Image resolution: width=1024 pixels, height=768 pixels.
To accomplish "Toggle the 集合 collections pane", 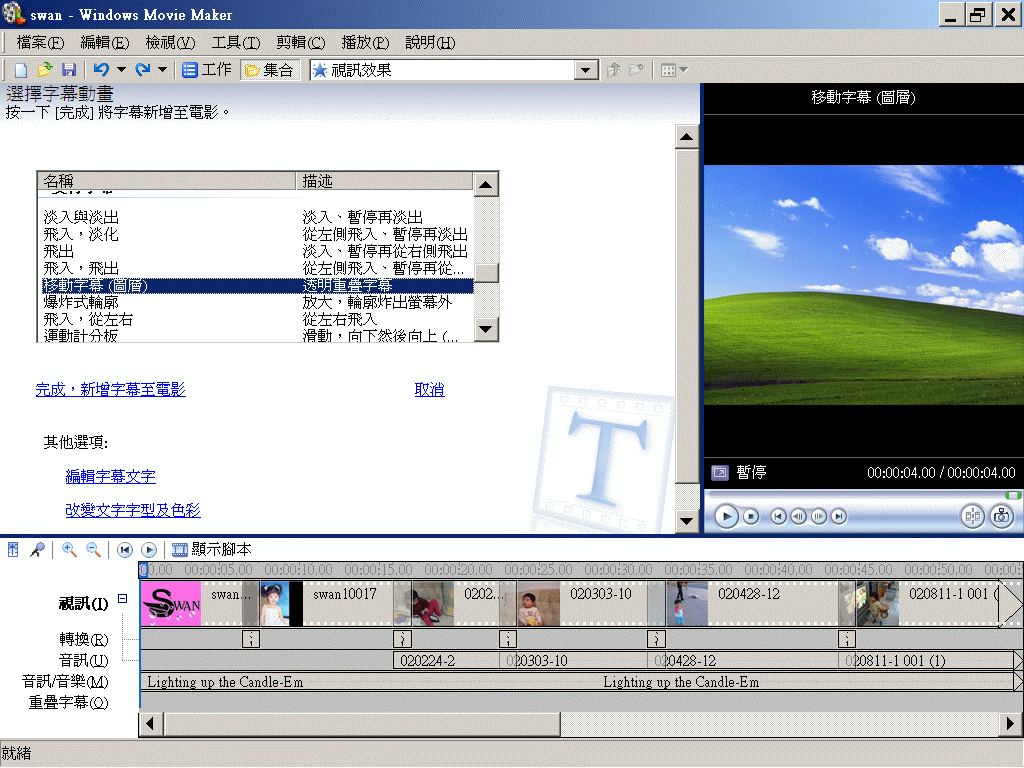I will (268, 69).
